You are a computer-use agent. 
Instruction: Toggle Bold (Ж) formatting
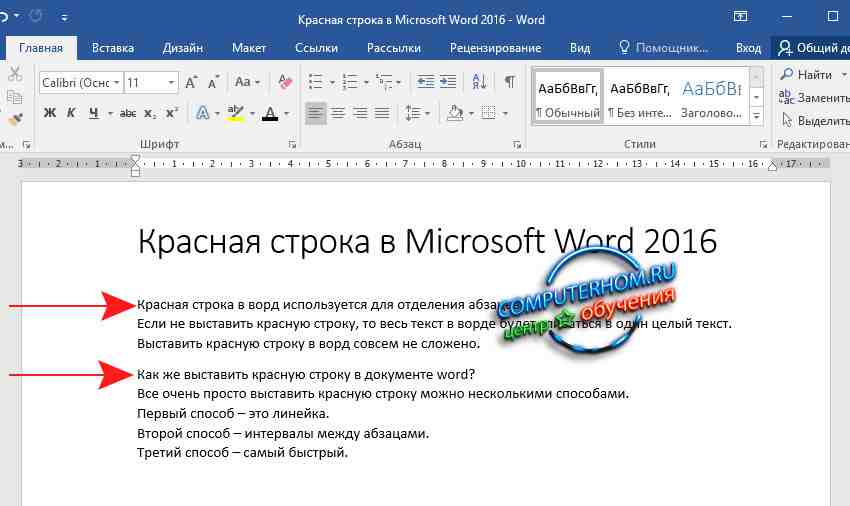tap(49, 113)
